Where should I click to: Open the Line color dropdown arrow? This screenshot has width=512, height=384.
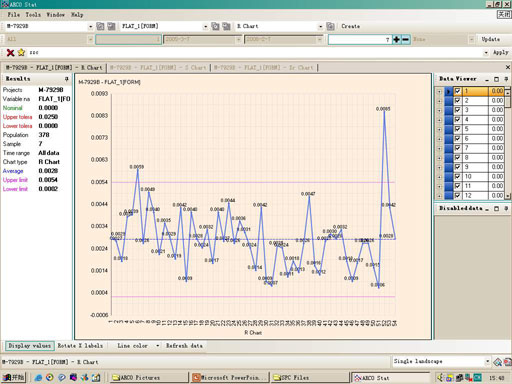pos(158,346)
